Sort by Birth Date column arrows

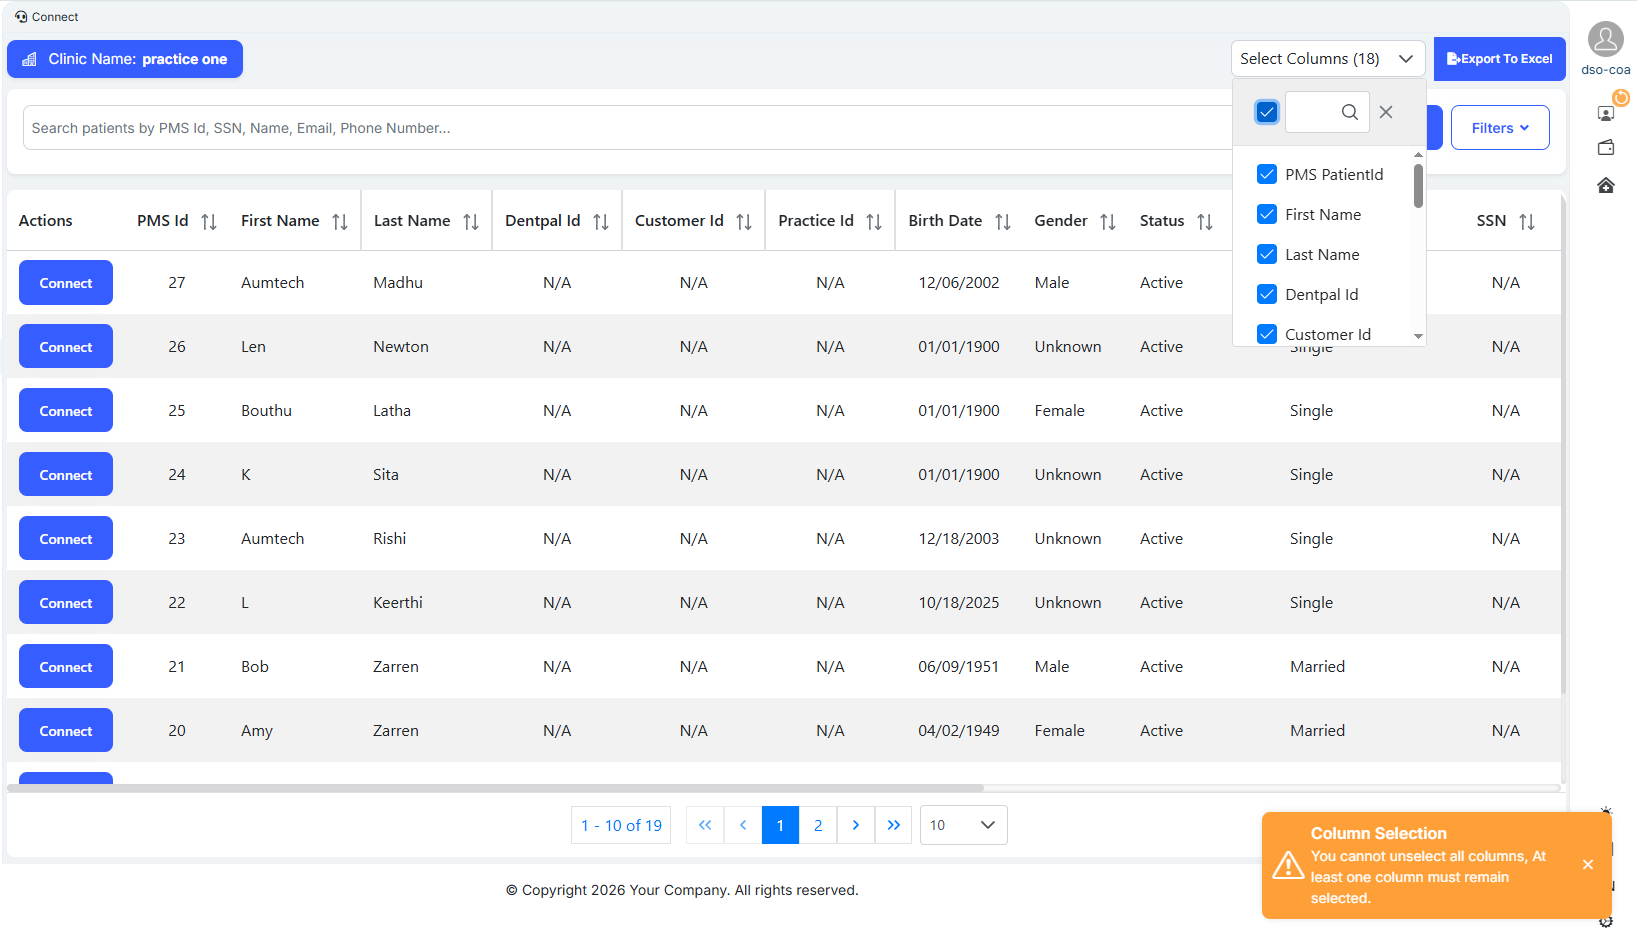click(x=1002, y=222)
